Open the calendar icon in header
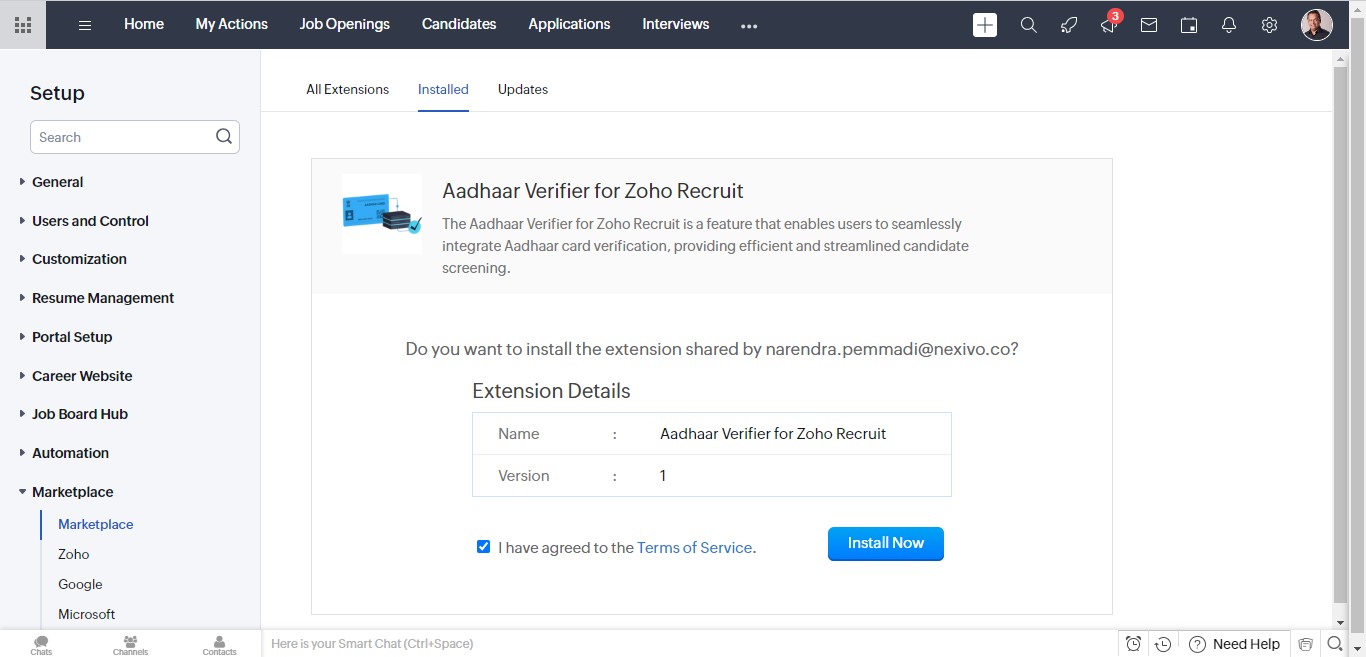1366x657 pixels. coord(1189,25)
